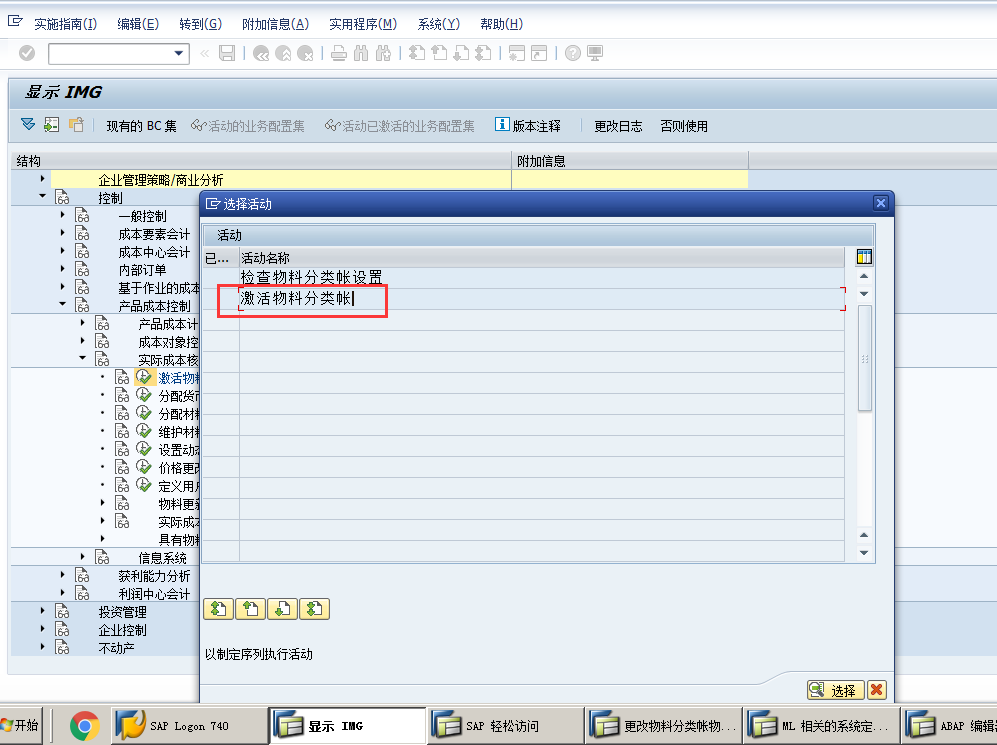Click the 版本注释 info icon
Image resolution: width=997 pixels, height=745 pixels.
click(501, 125)
